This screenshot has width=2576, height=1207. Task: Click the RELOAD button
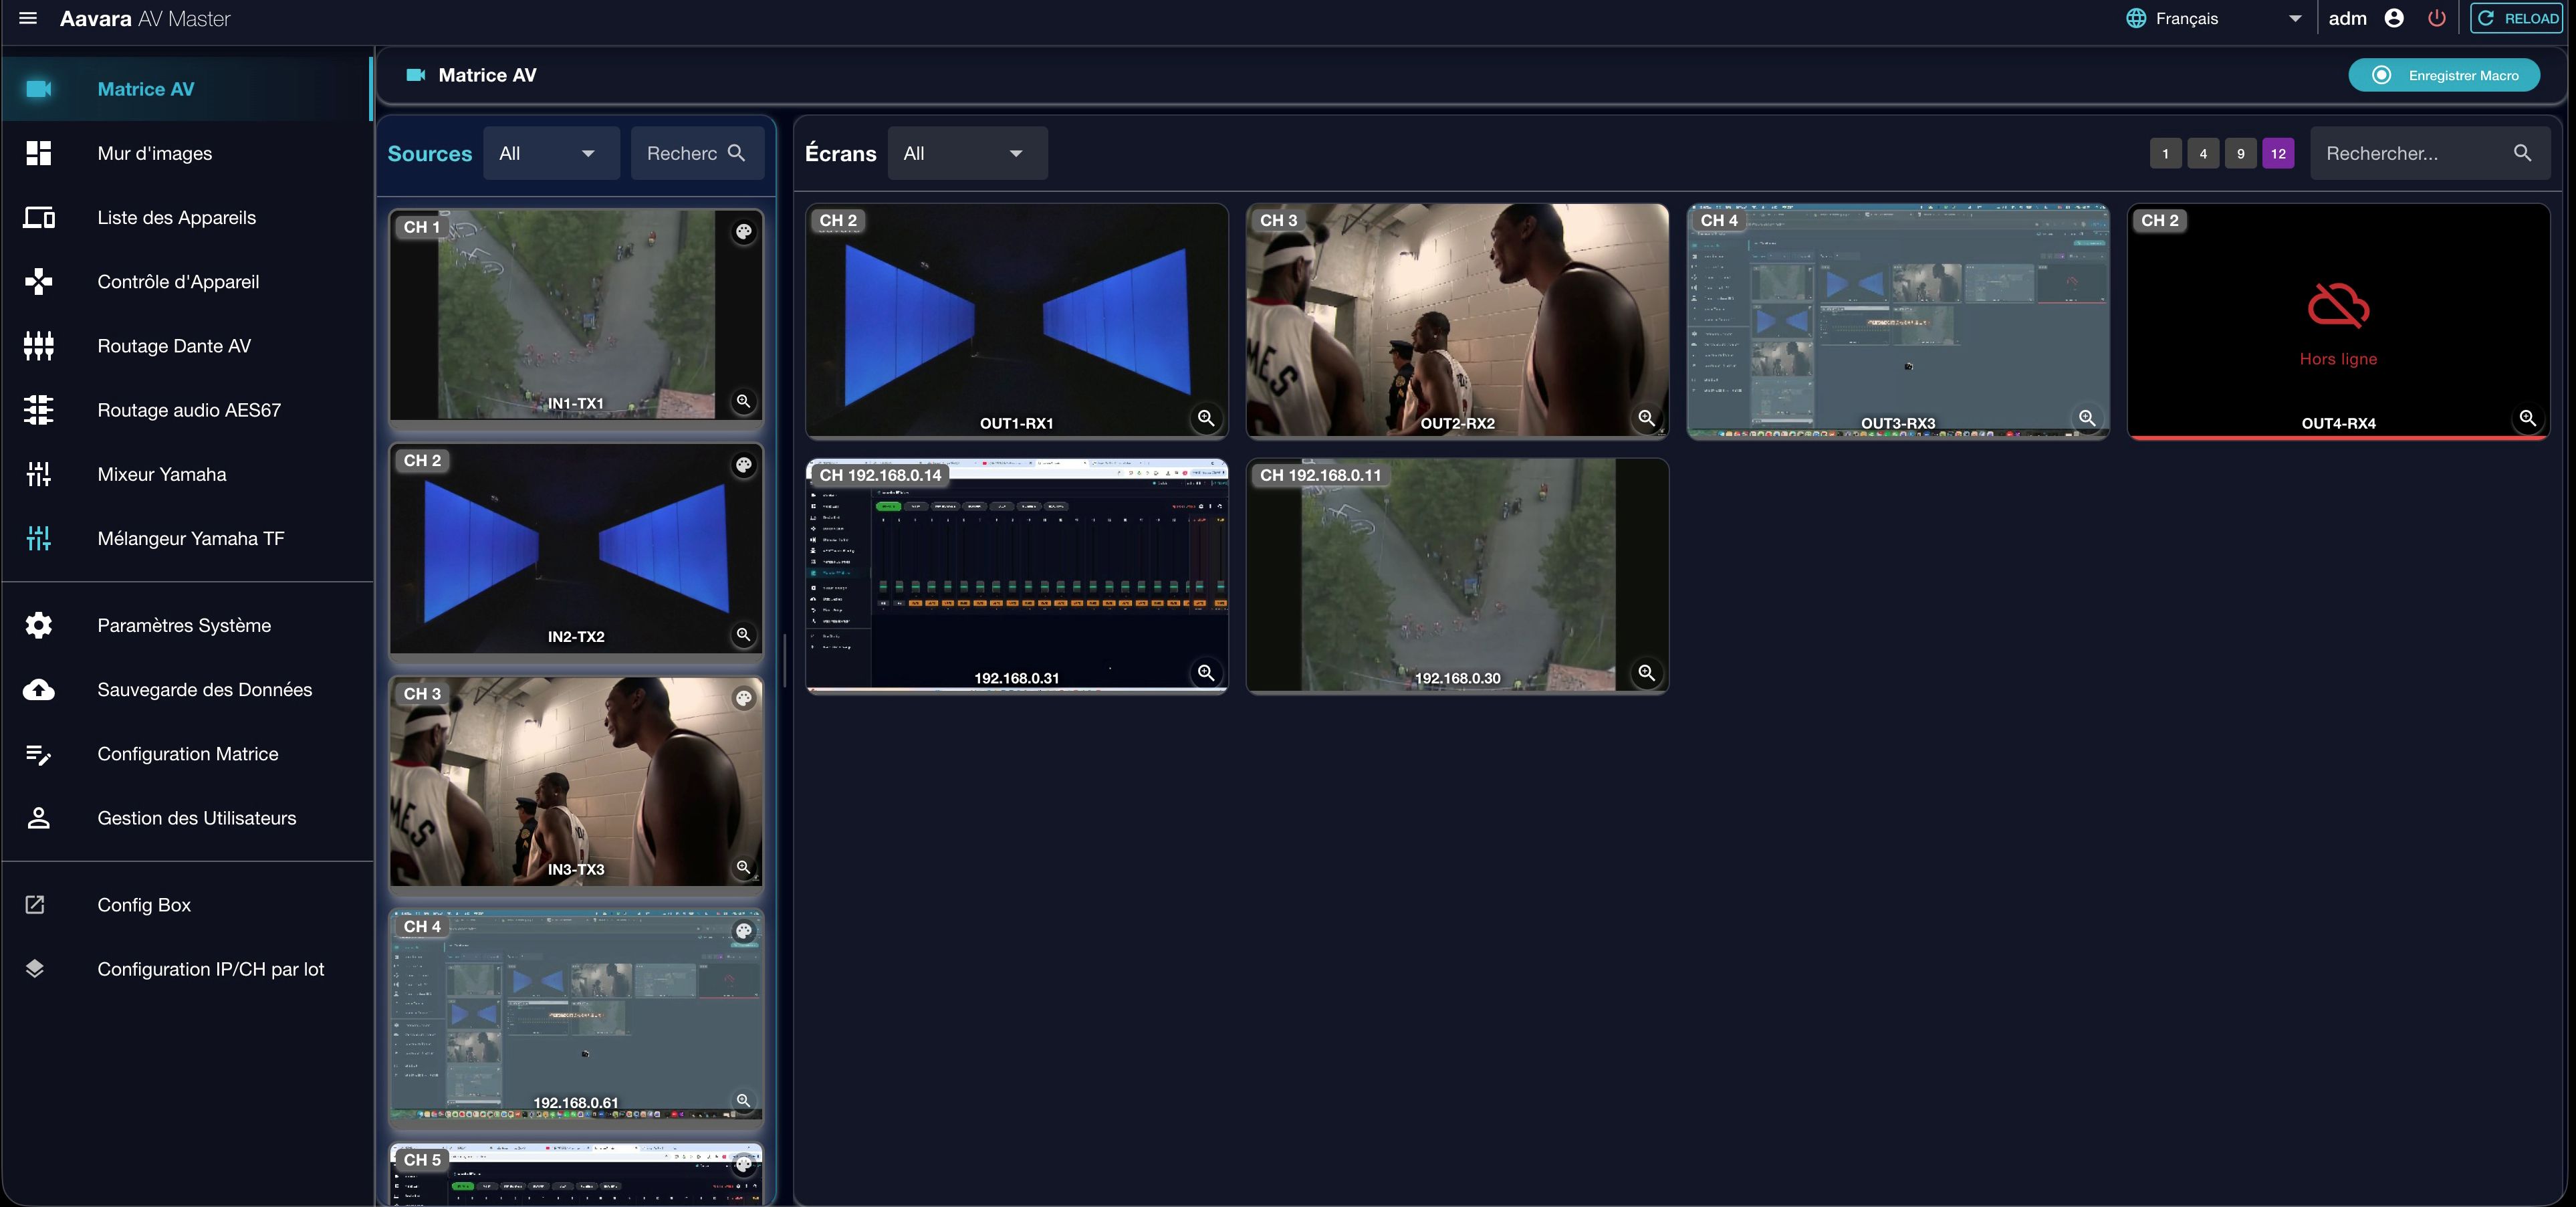pos(2517,18)
